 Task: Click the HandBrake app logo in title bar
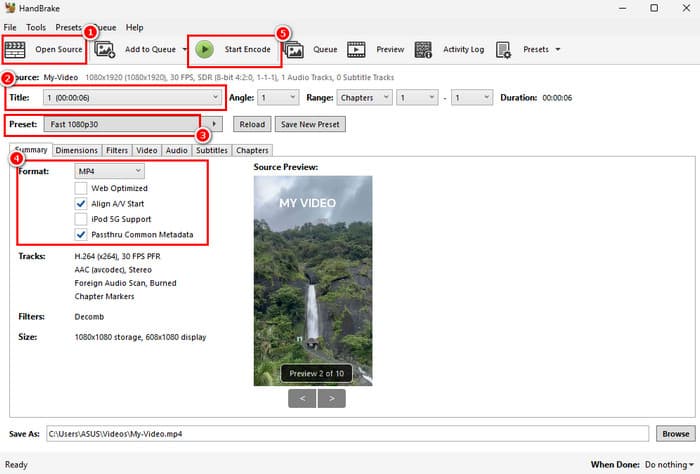pos(10,8)
